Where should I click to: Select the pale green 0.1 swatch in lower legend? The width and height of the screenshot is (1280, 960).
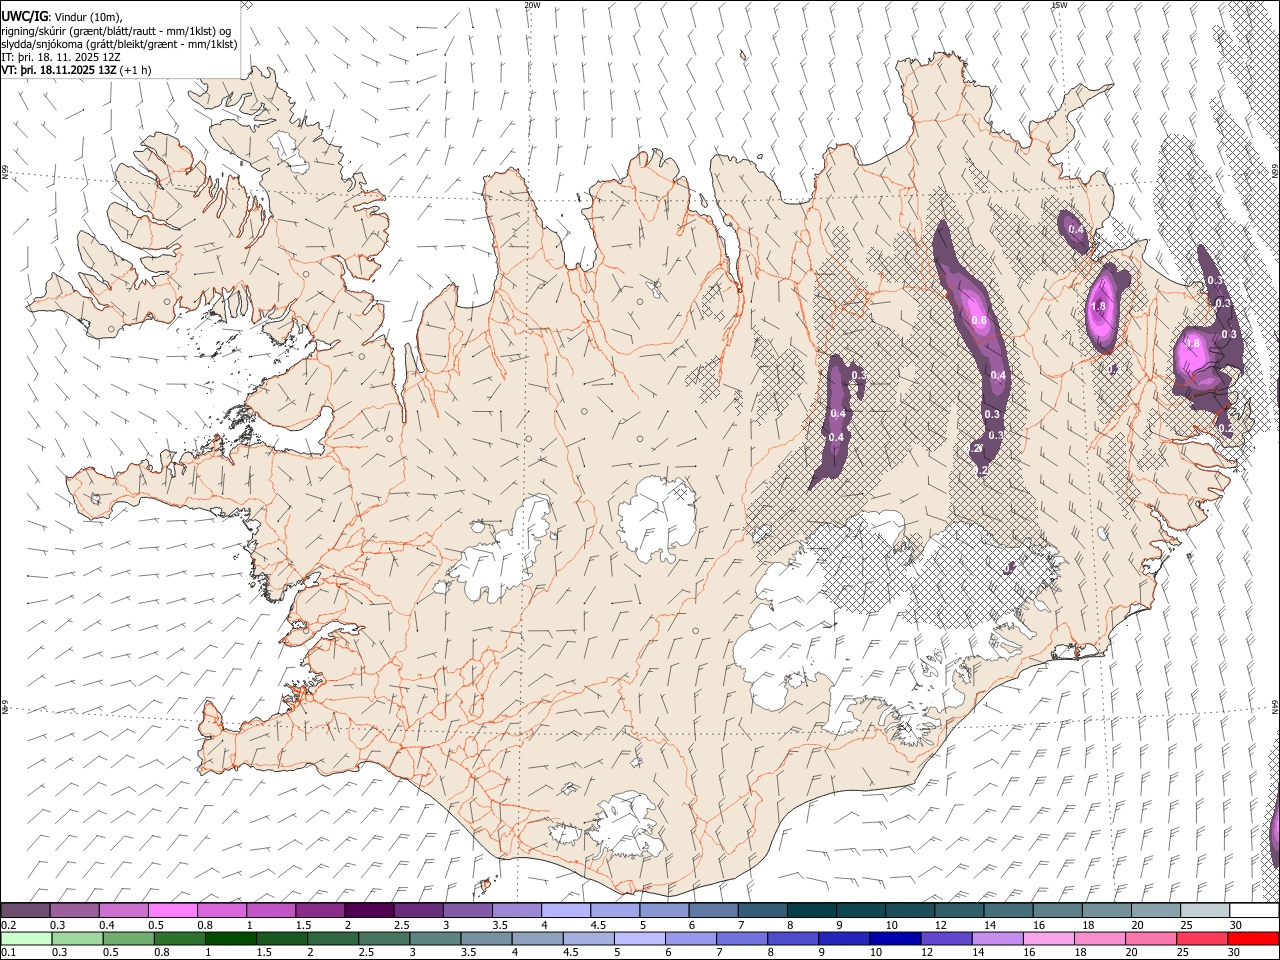tap(26, 938)
